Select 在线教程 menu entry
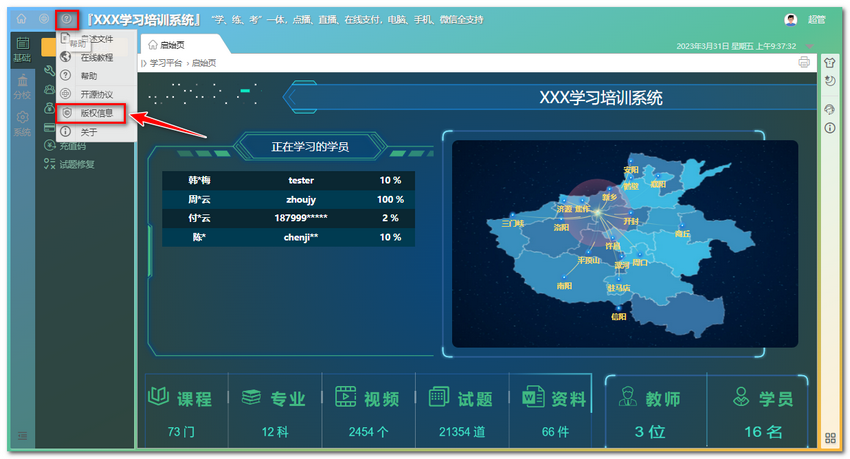Viewport: 850px width, 459px height. [x=96, y=58]
